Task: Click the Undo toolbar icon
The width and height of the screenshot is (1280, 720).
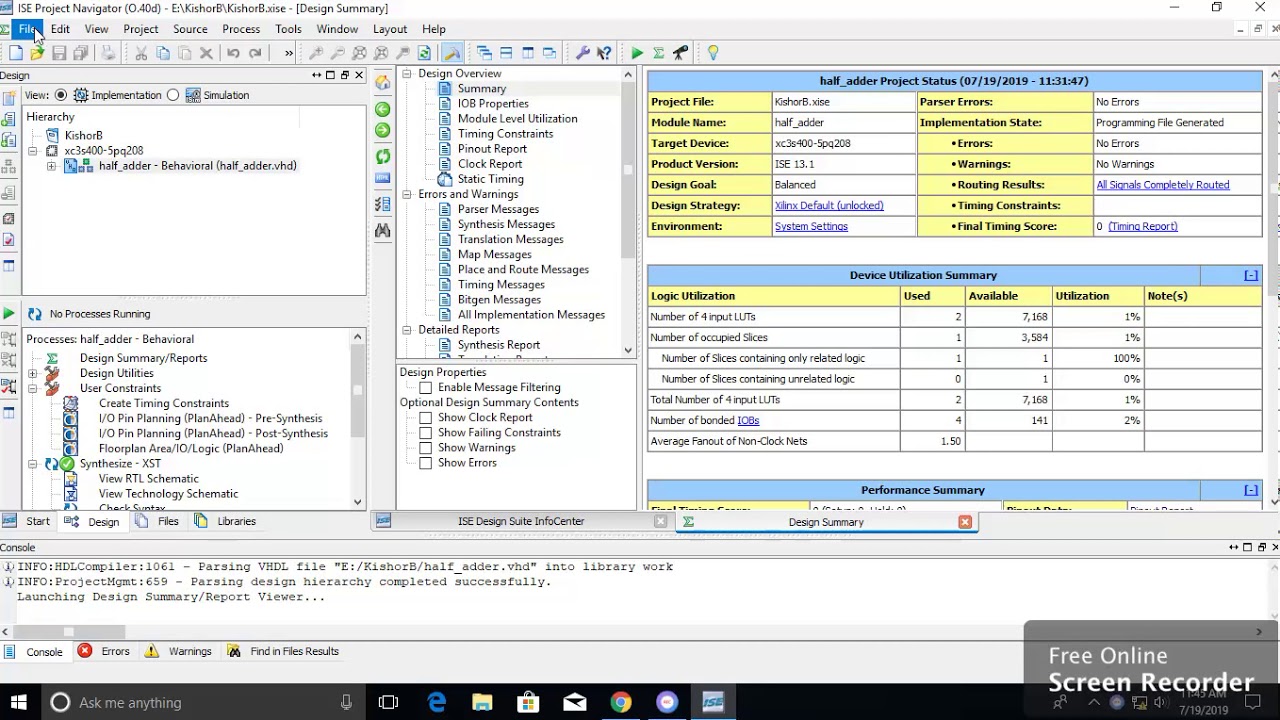Action: tap(233, 53)
